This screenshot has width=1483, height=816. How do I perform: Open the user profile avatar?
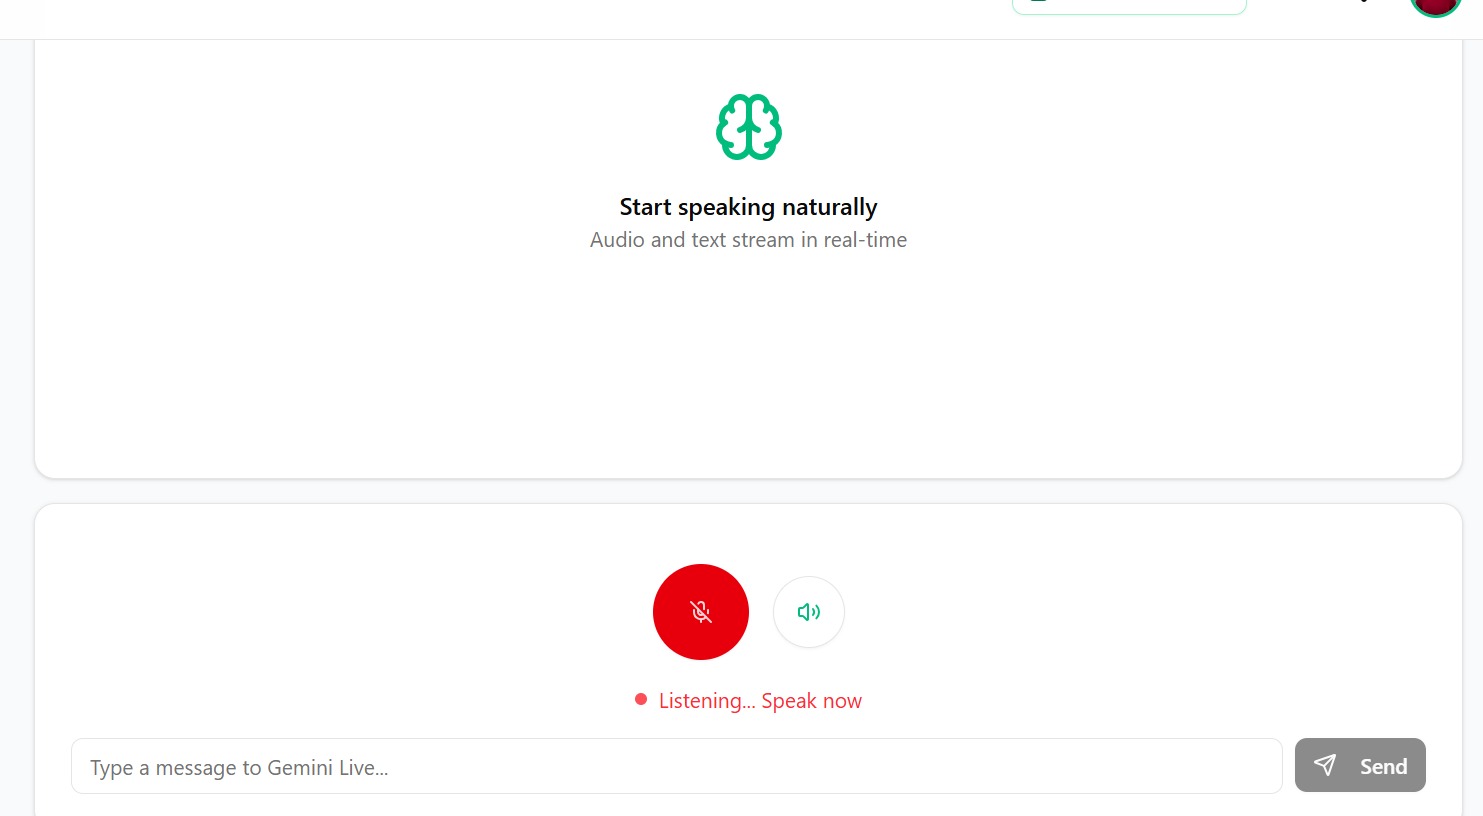pyautogui.click(x=1435, y=4)
